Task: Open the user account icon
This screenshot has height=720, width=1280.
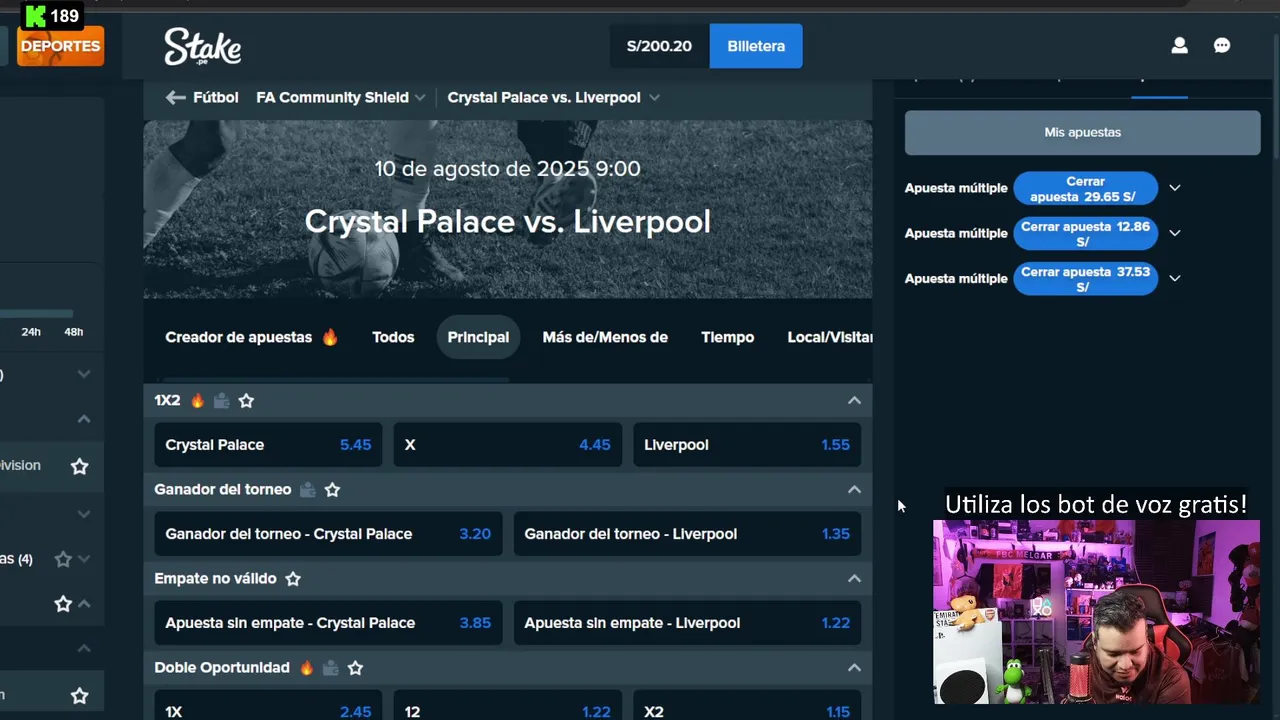Action: (x=1179, y=46)
